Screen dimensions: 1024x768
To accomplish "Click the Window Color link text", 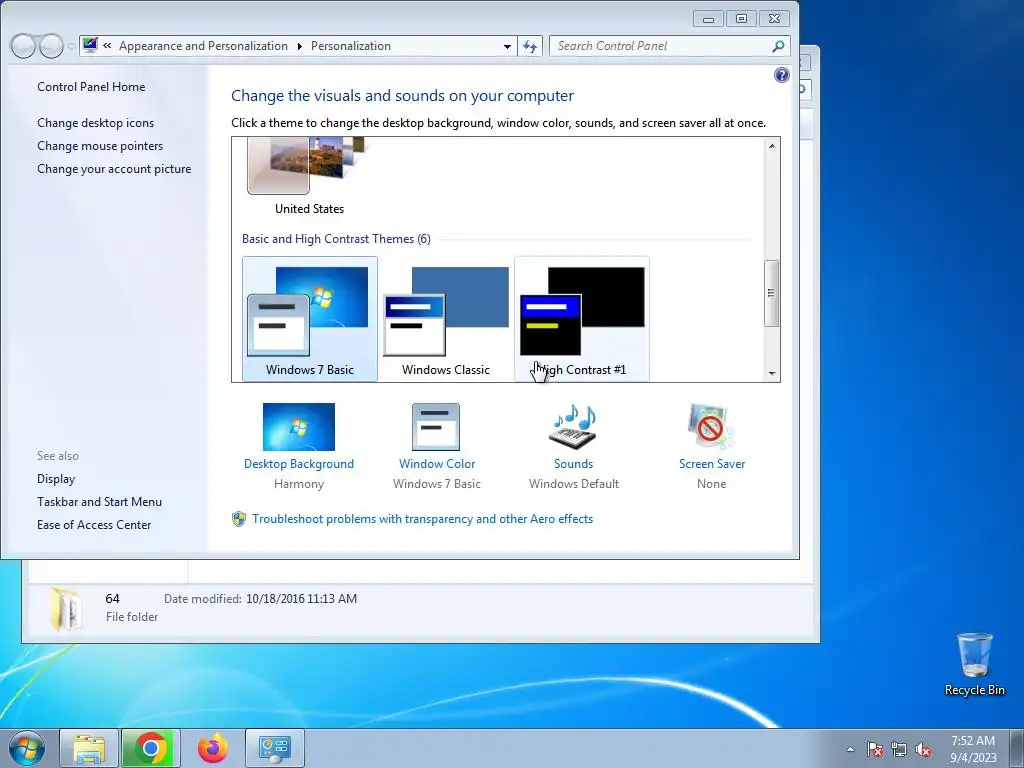I will [x=437, y=464].
